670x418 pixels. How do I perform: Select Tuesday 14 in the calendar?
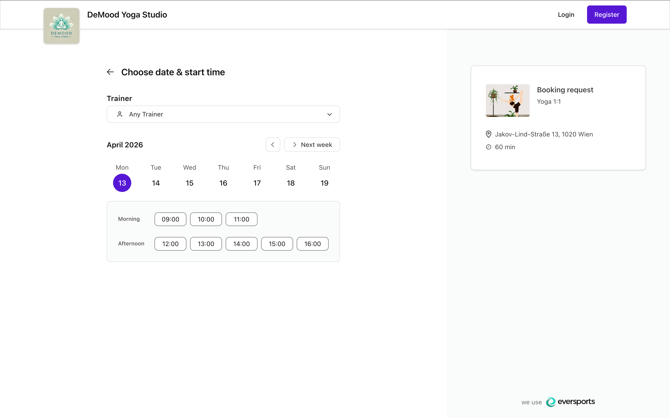(156, 183)
